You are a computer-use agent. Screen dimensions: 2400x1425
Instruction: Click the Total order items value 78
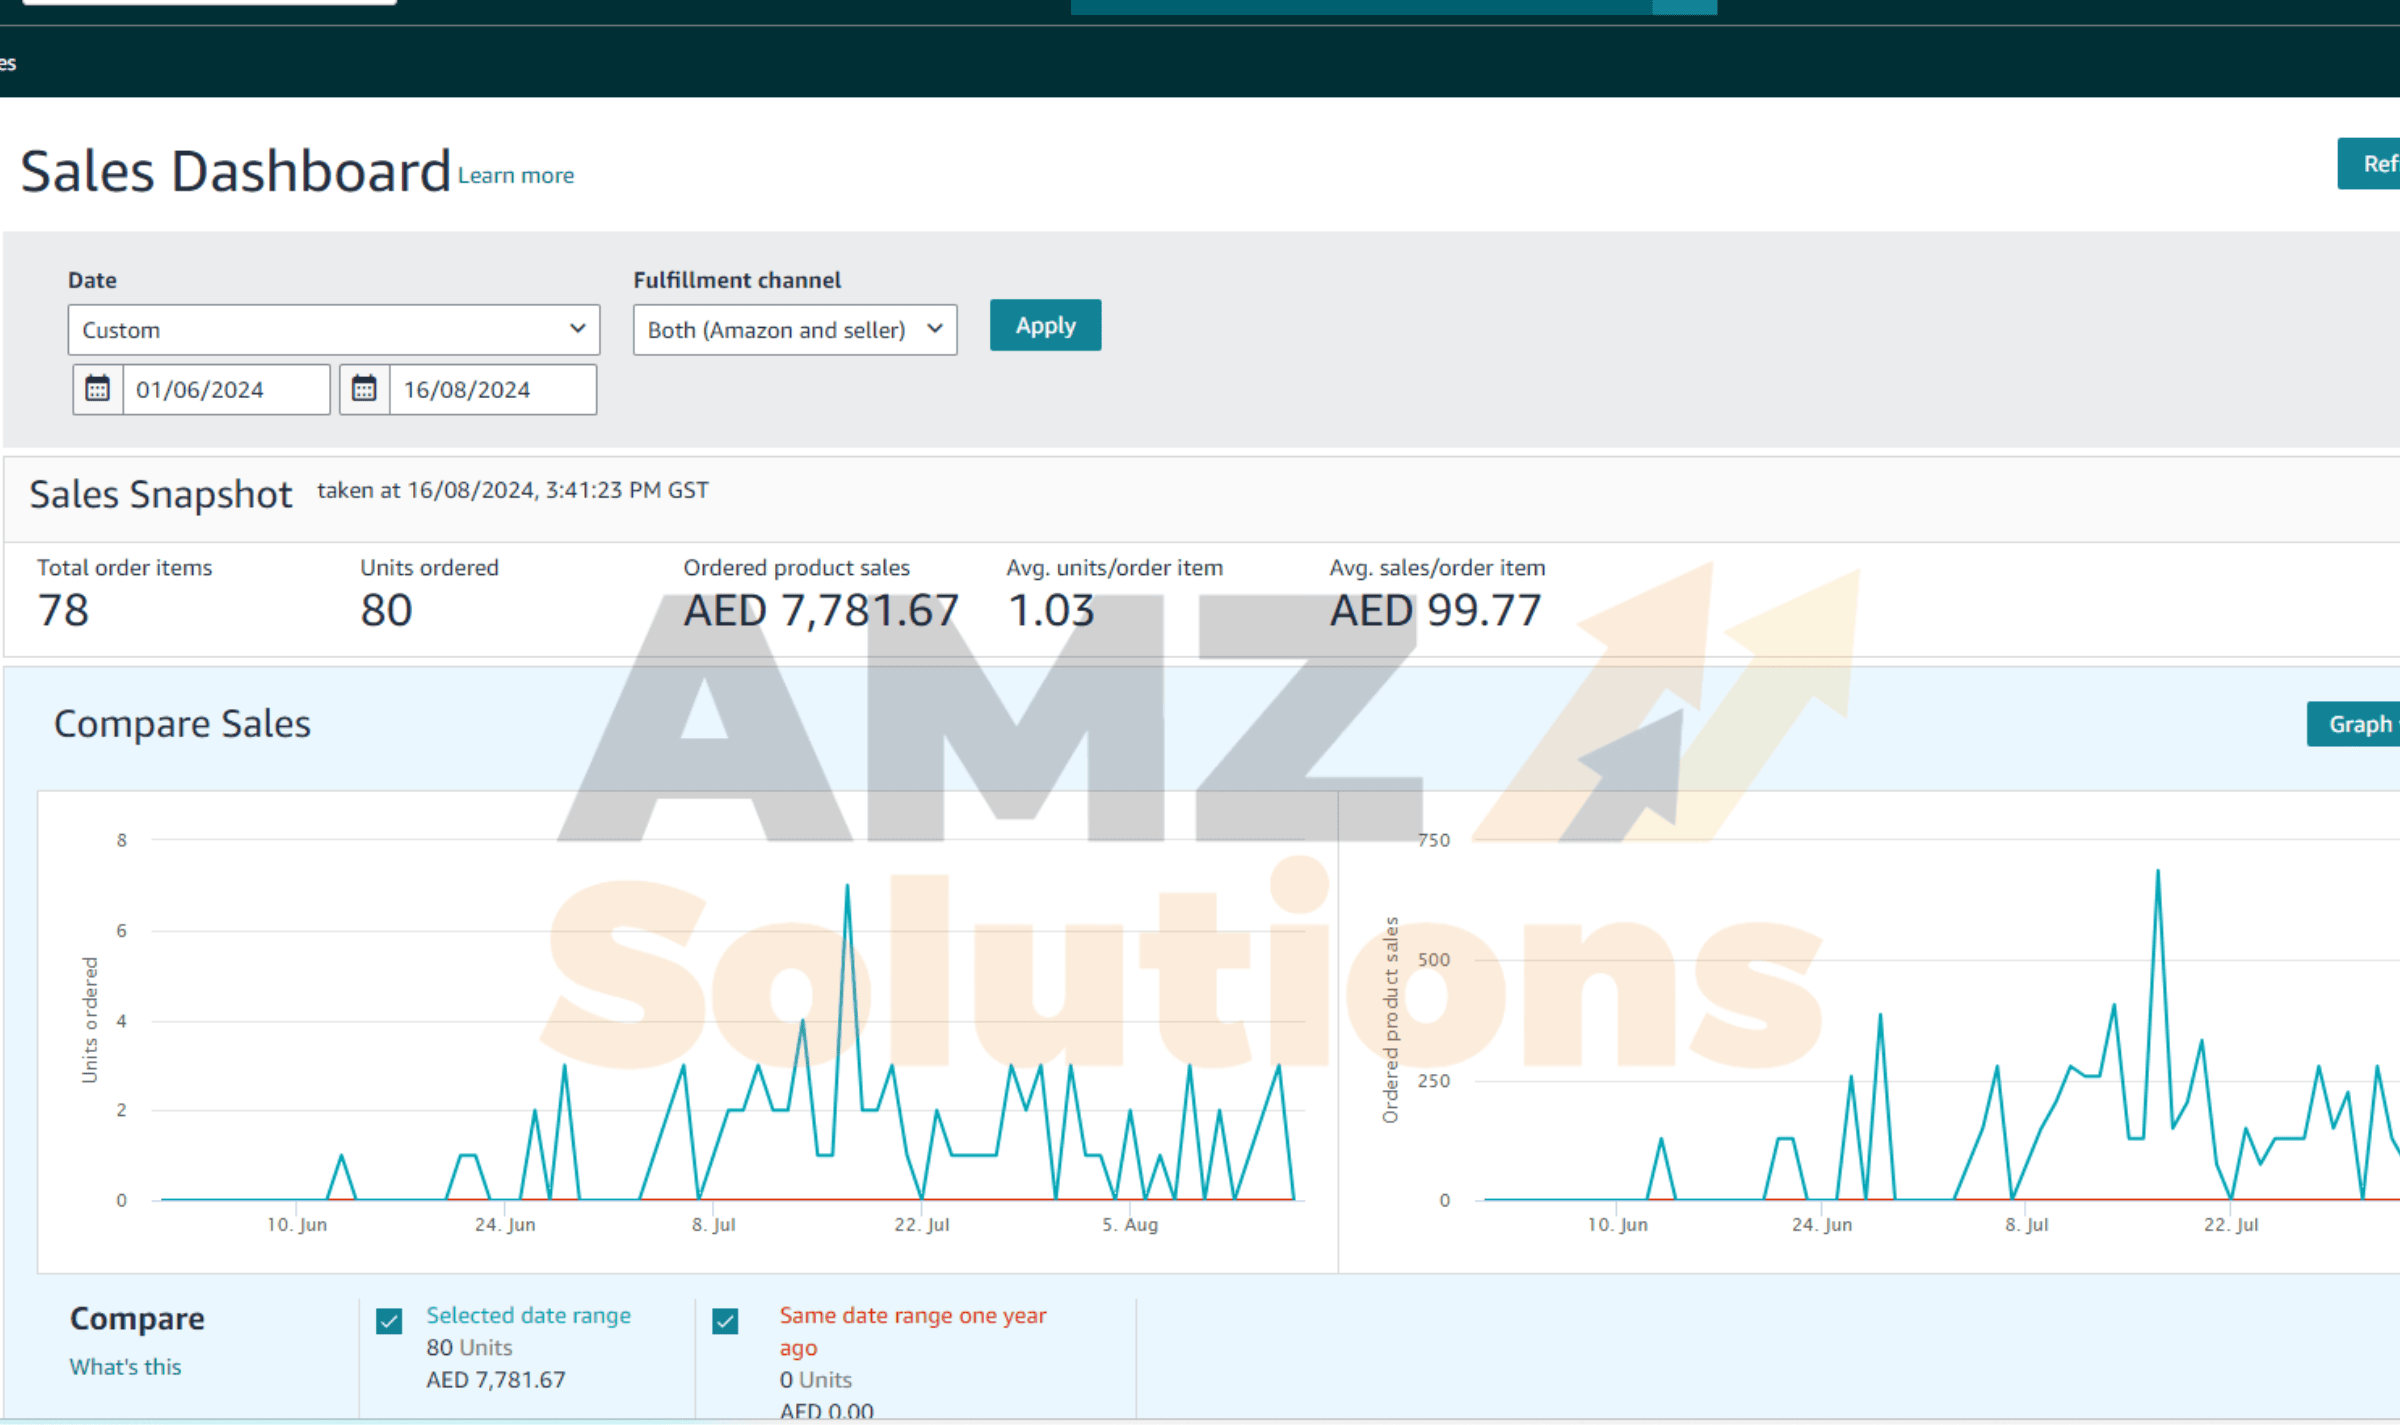click(63, 610)
